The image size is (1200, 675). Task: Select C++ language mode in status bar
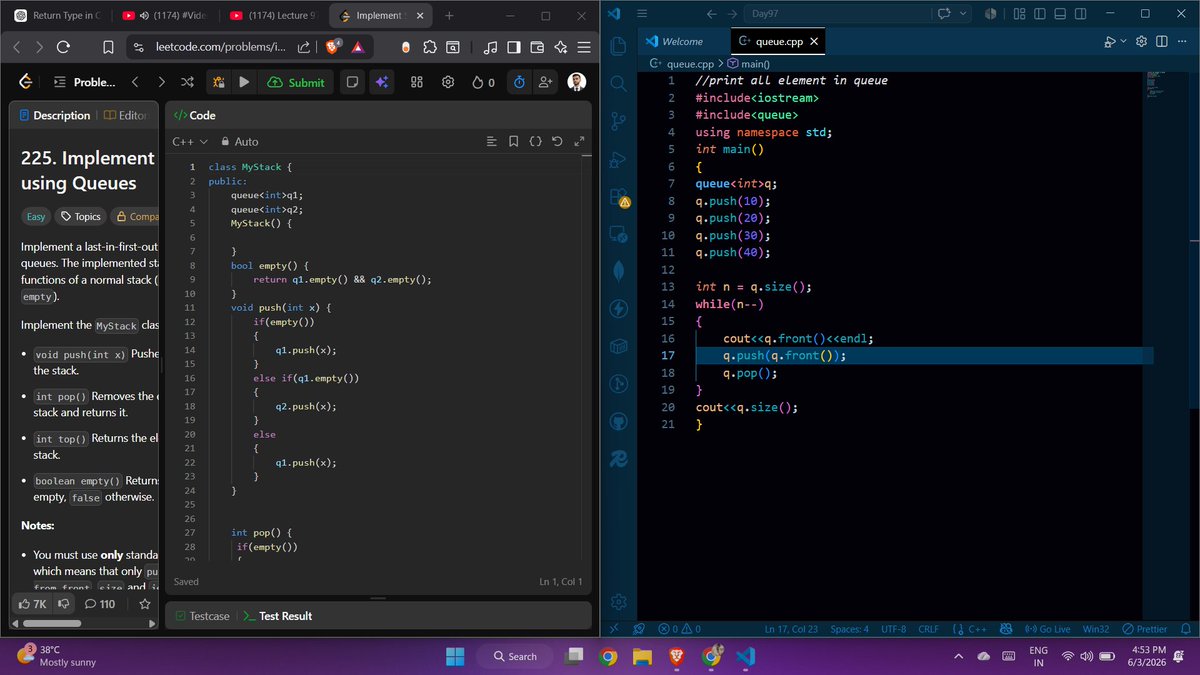point(977,629)
